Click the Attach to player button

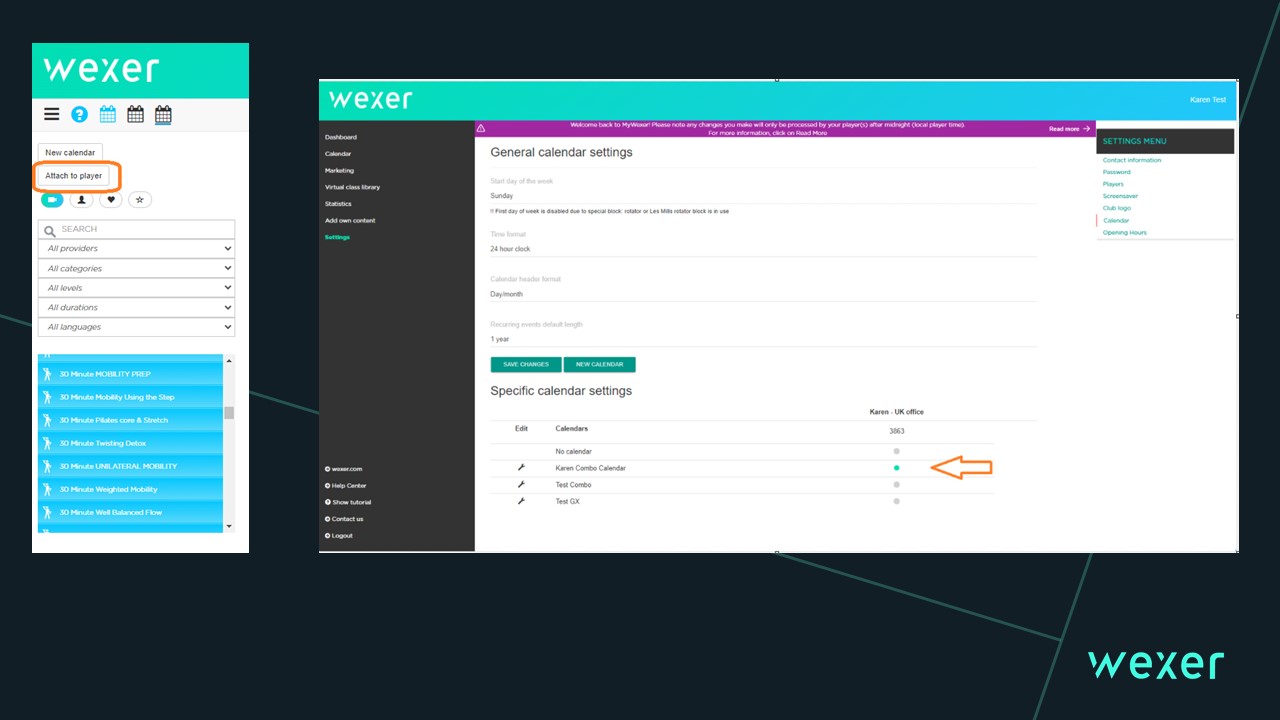(74, 175)
